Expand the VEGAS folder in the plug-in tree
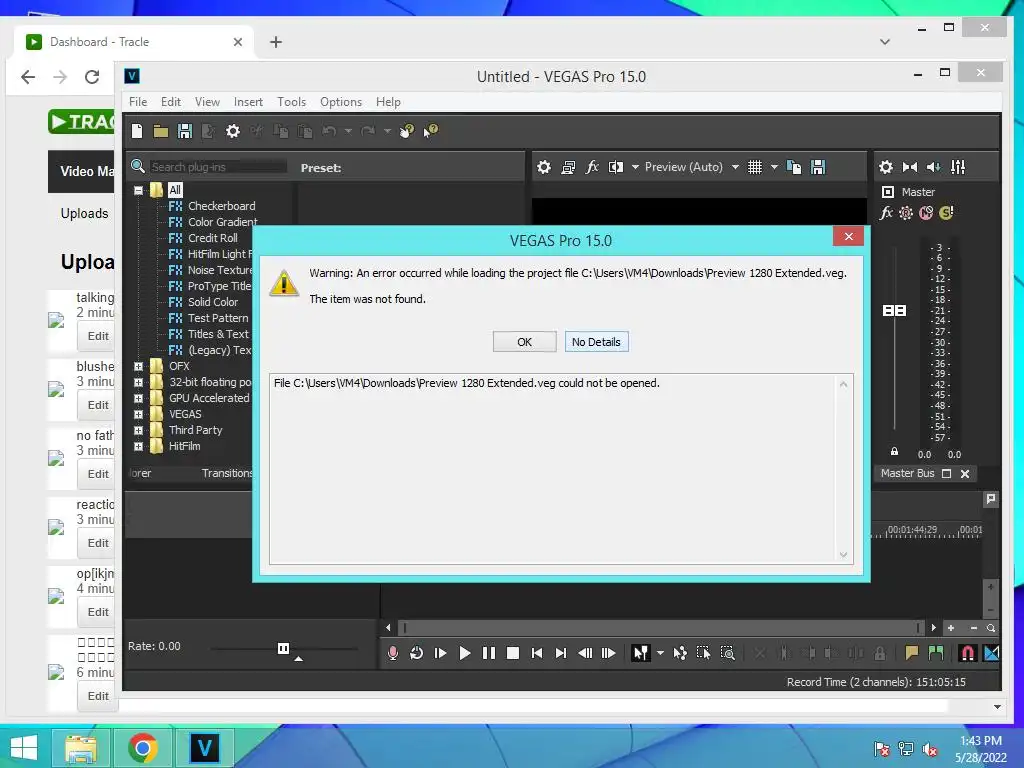The image size is (1024, 768). (x=138, y=415)
